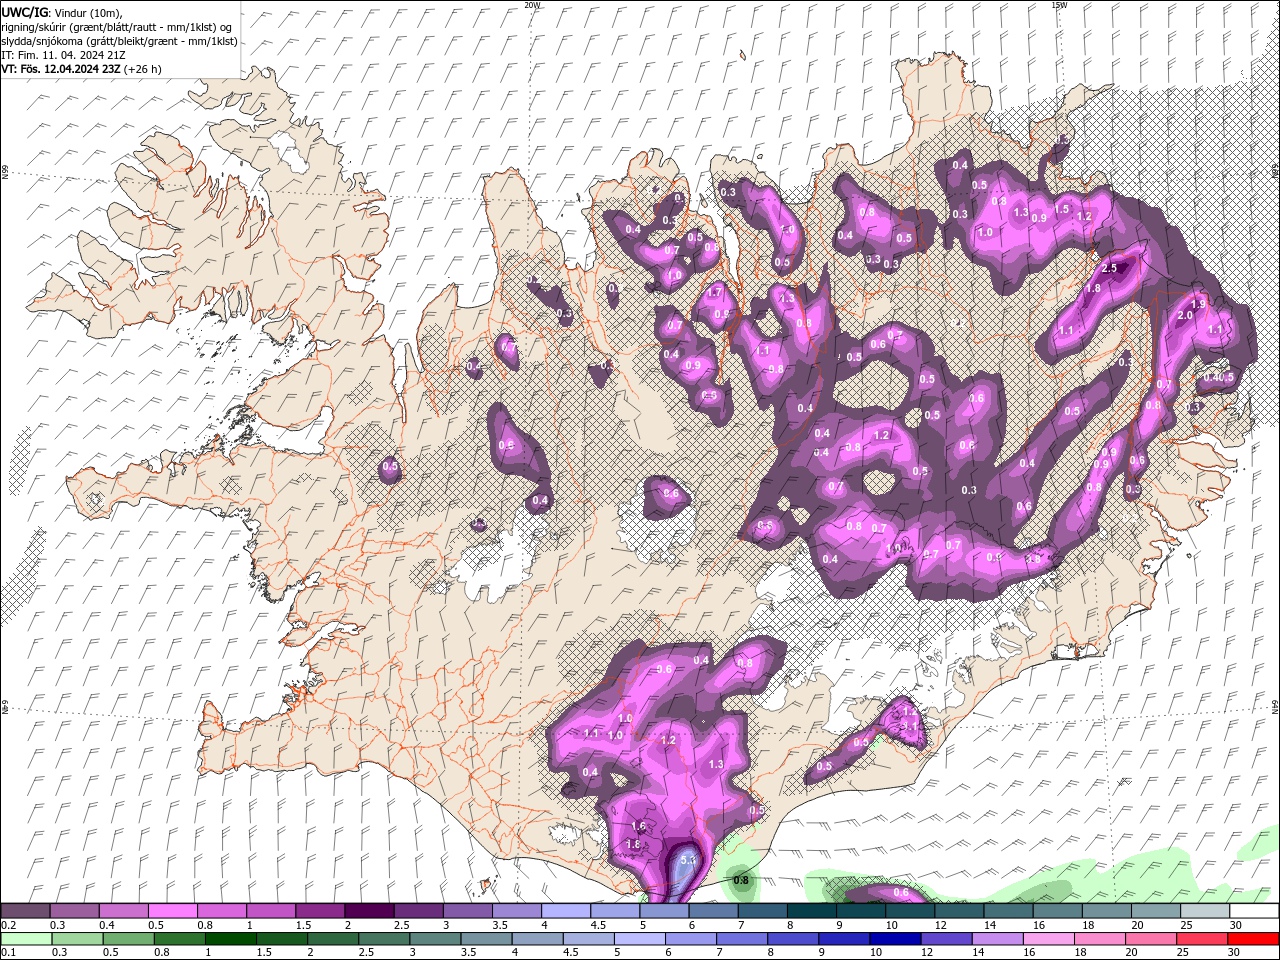Click the '2.0' value near the east coast
This screenshot has width=1280, height=960.
click(1186, 315)
